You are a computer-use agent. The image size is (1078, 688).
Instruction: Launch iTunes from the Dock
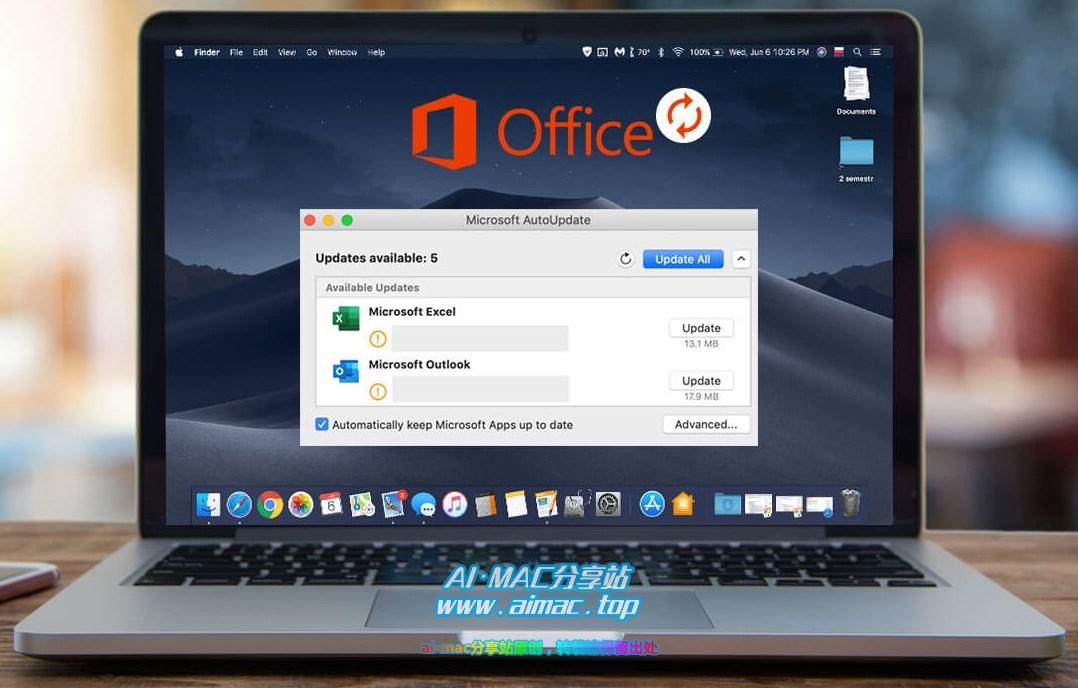point(454,504)
